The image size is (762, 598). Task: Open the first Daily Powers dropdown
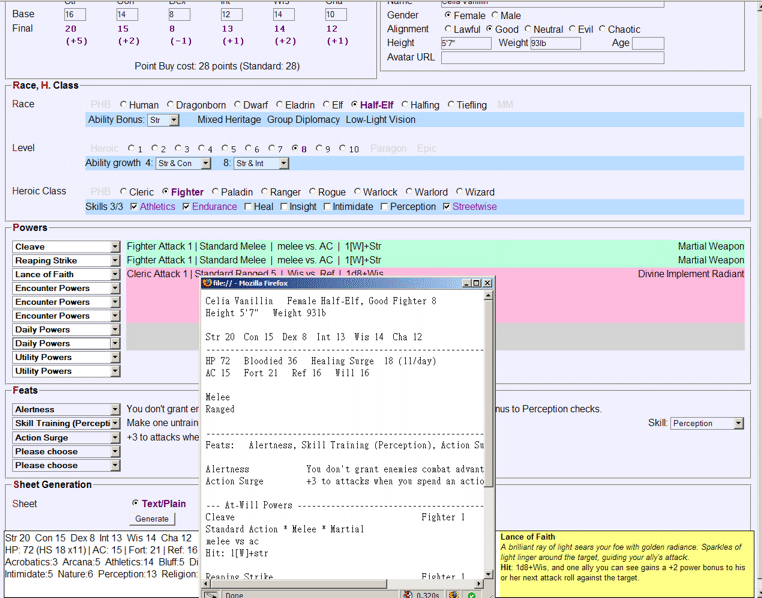point(115,329)
